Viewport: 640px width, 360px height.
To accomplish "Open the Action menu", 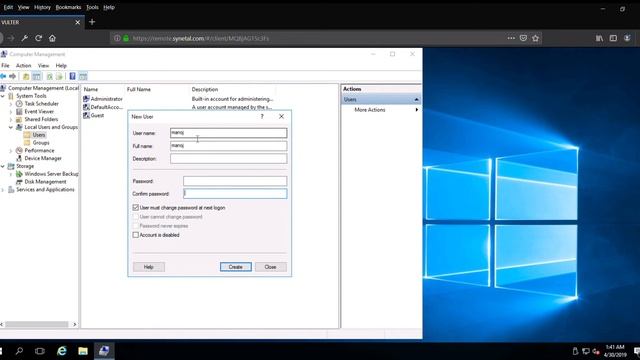I will [23, 65].
